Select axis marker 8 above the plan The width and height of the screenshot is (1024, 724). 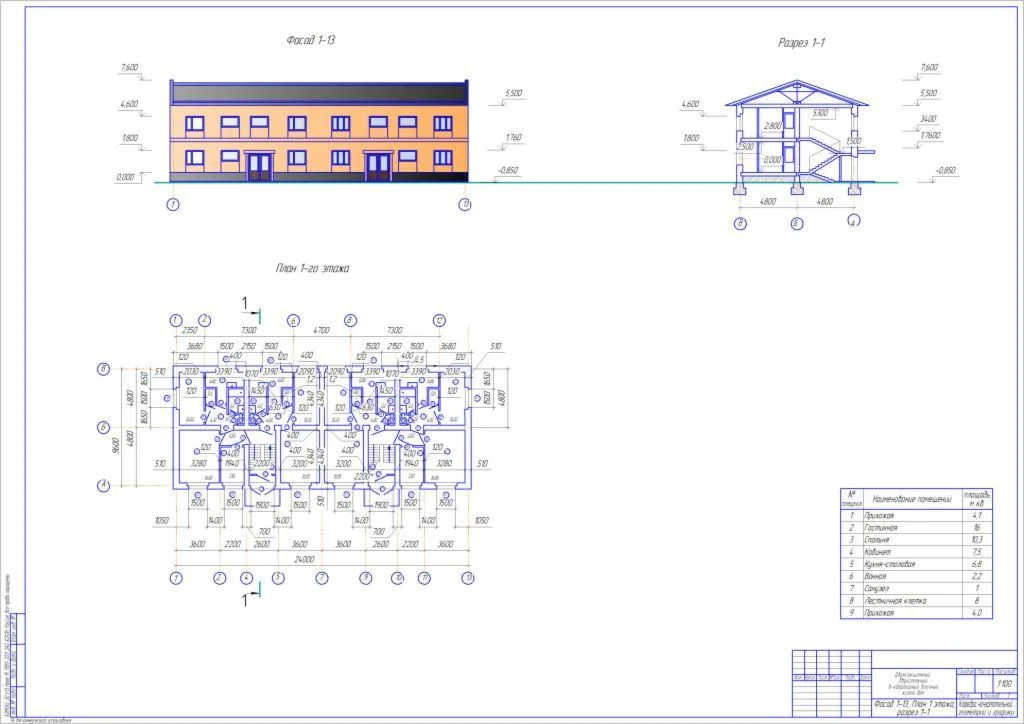350,321
